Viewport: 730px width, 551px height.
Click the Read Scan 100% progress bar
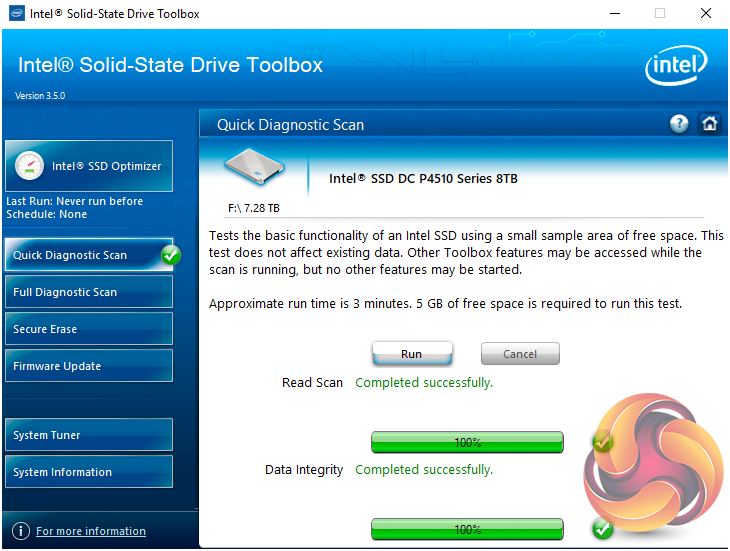tap(467, 442)
